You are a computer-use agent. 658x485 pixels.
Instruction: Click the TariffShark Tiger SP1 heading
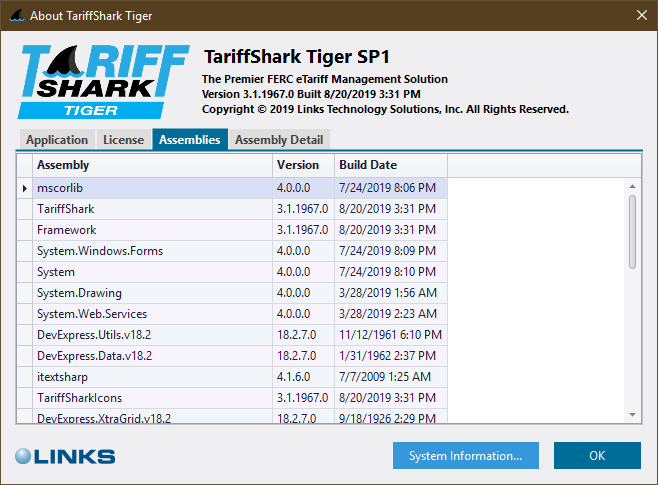click(x=297, y=57)
